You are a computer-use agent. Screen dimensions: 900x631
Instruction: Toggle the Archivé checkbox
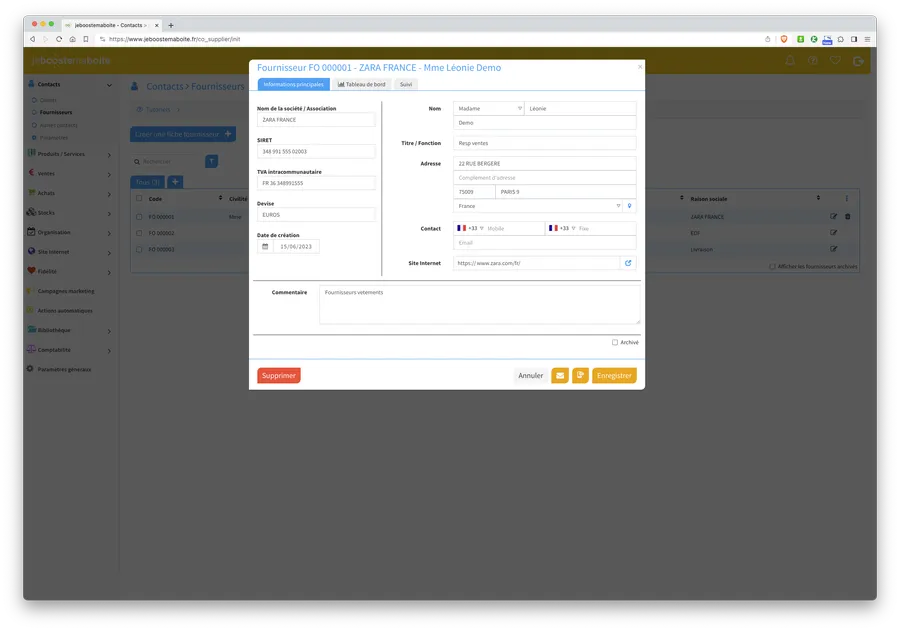pyautogui.click(x=615, y=342)
